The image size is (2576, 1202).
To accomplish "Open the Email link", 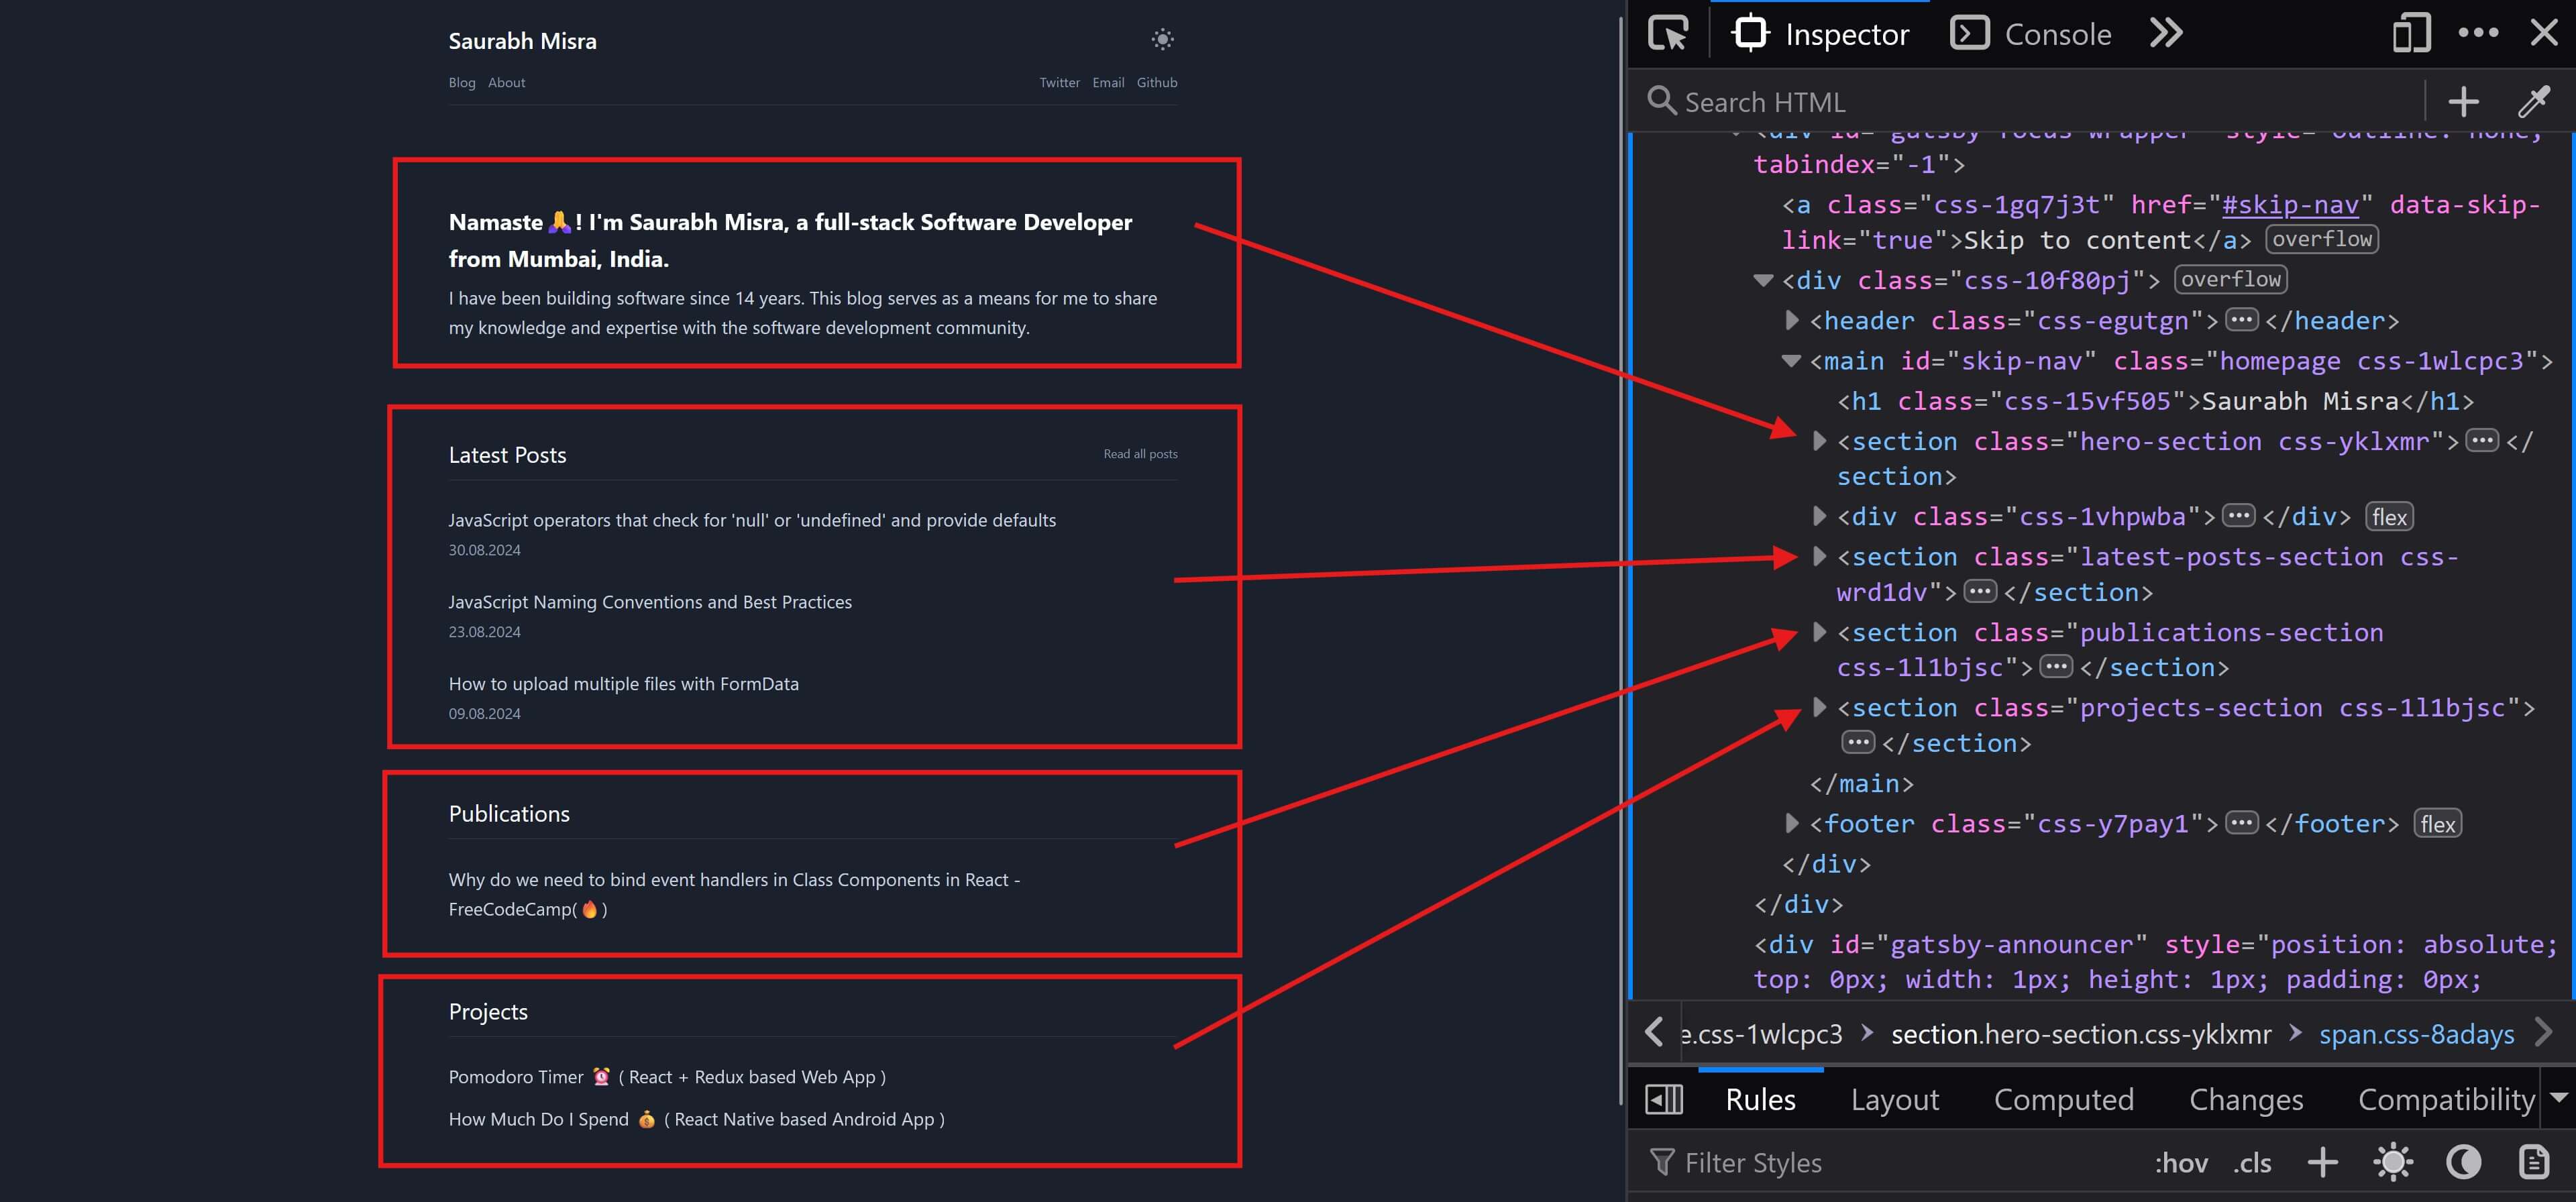I will (x=1108, y=82).
